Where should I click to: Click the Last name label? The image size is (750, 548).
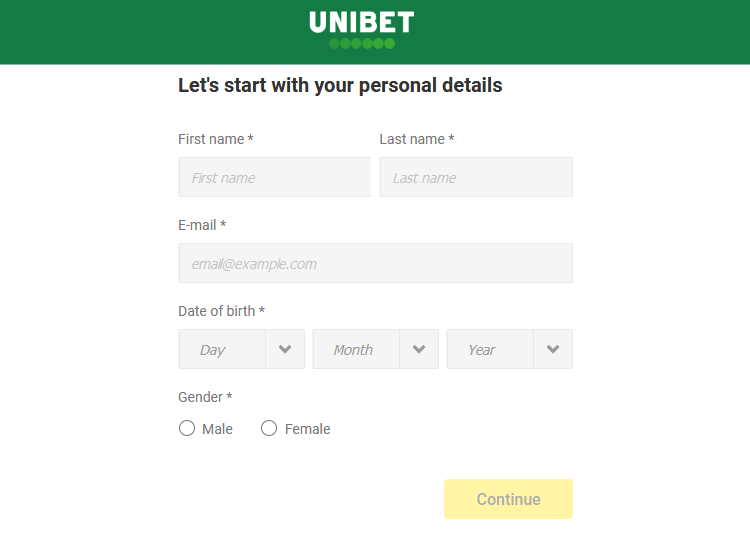click(417, 139)
